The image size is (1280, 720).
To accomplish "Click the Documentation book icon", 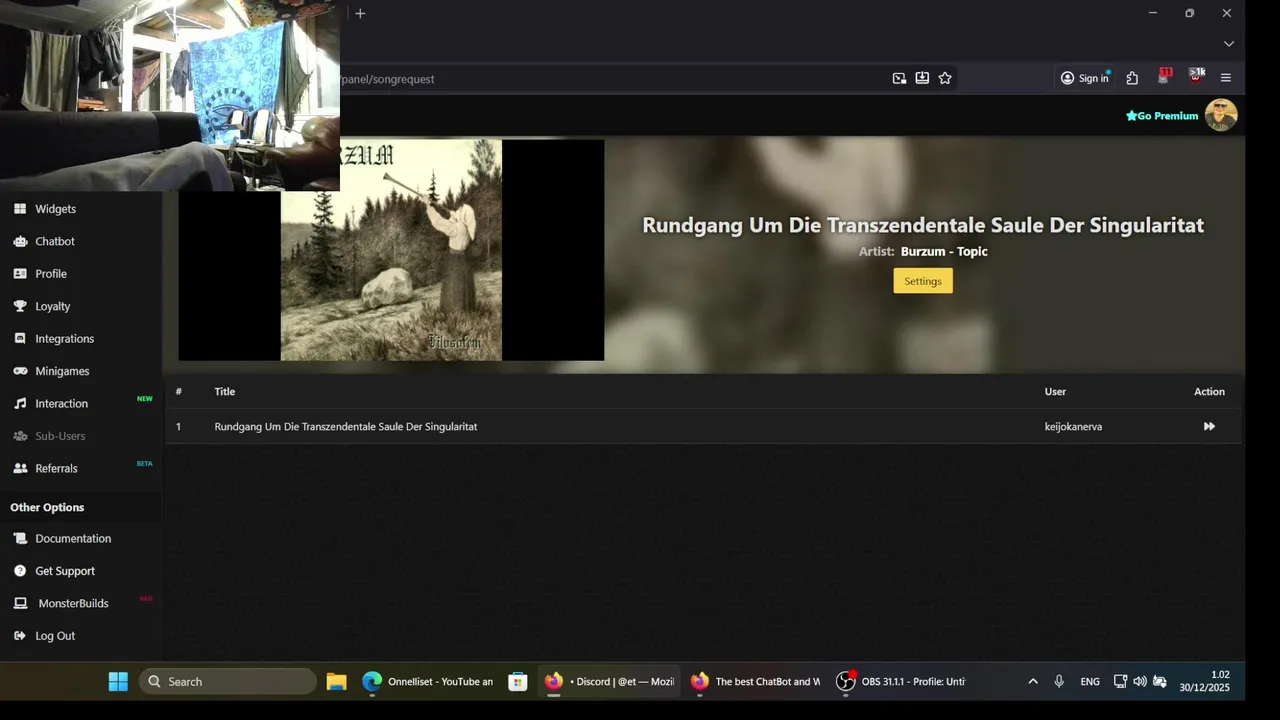I will point(20,538).
